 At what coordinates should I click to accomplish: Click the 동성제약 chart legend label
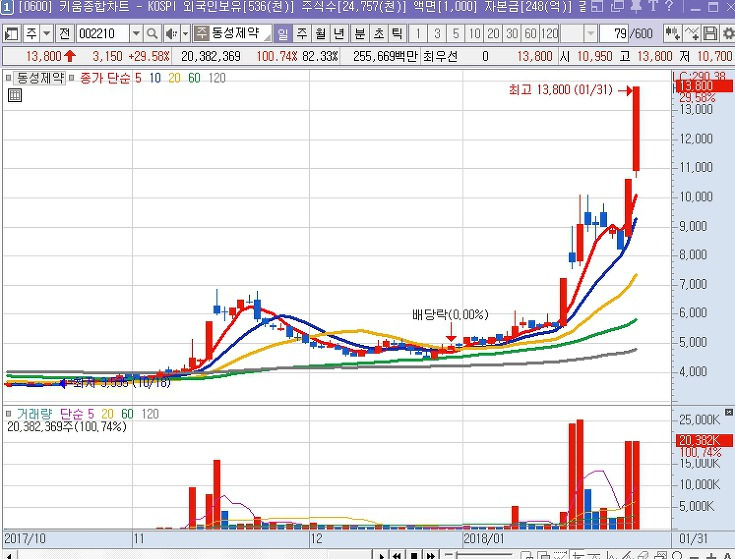click(39, 78)
